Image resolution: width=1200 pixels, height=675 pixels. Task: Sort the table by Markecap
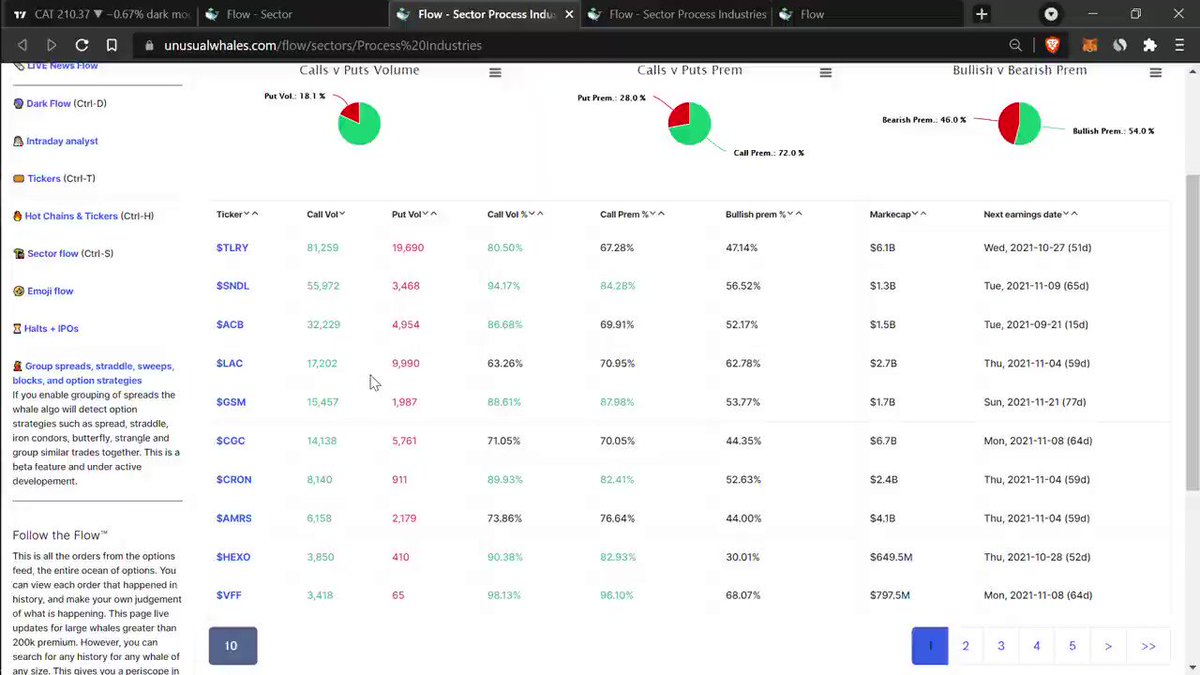(900, 214)
